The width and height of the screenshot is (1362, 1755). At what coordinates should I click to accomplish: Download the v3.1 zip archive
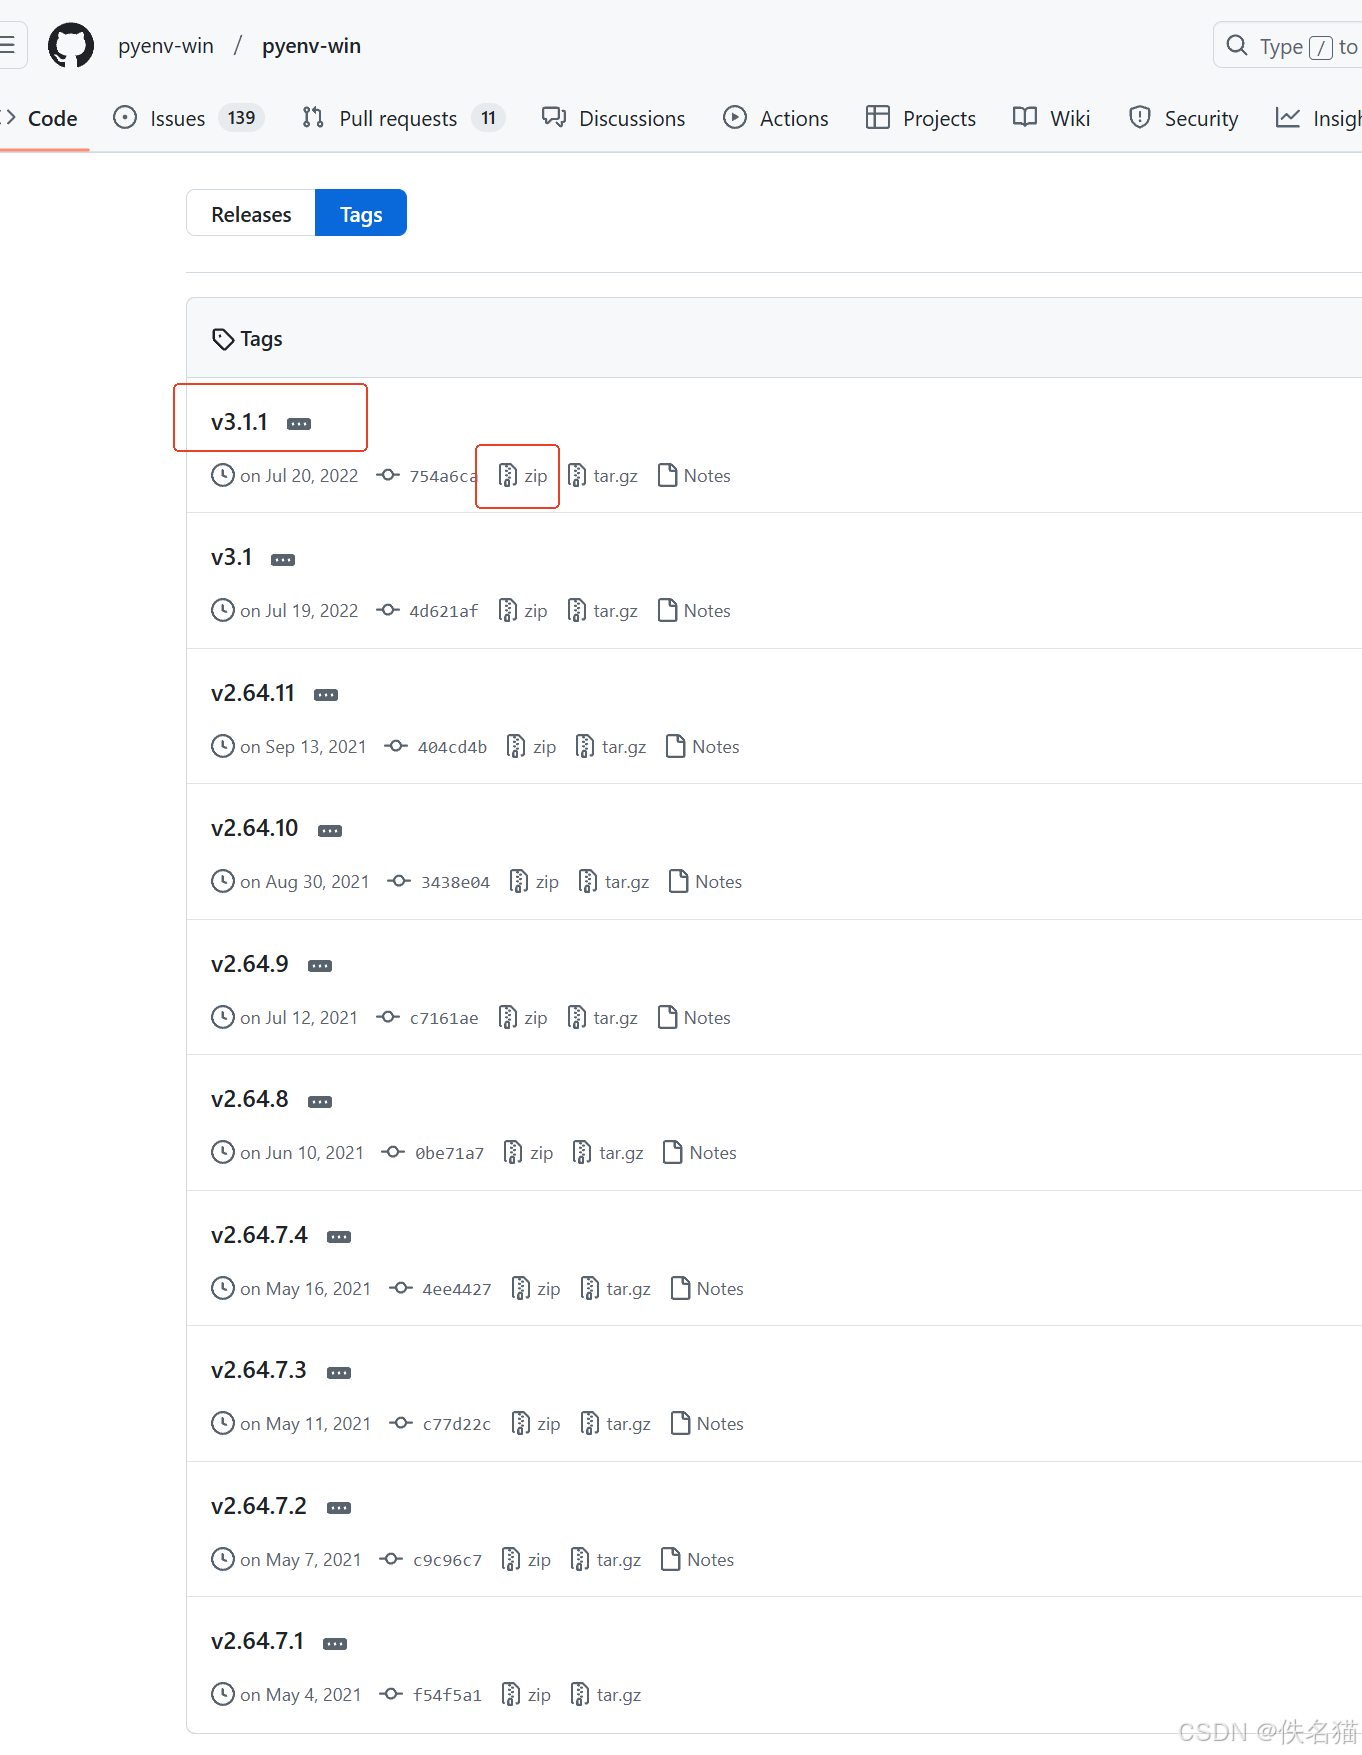coord(523,611)
